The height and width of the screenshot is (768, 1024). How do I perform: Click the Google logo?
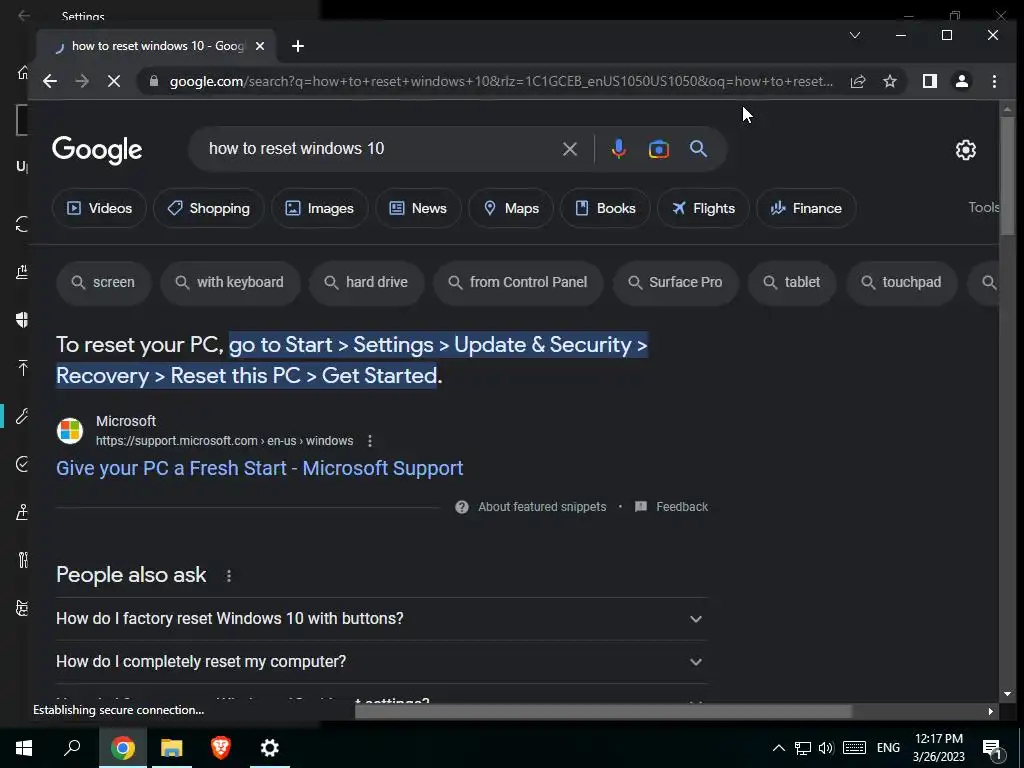click(x=97, y=150)
